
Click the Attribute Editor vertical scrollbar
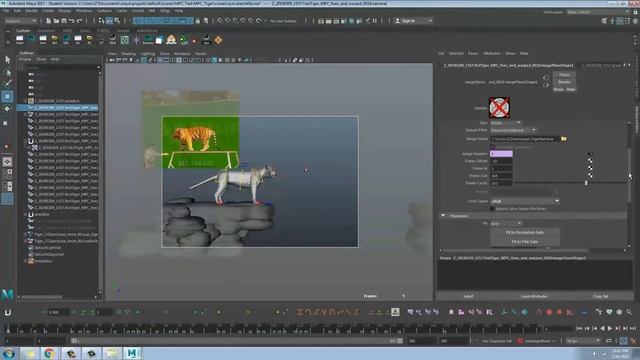tap(629, 176)
